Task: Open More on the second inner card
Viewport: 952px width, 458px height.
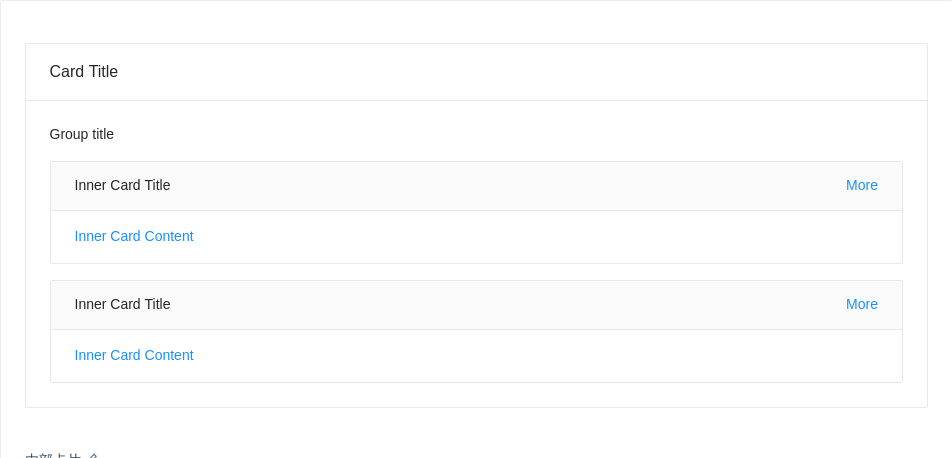Action: [x=861, y=304]
